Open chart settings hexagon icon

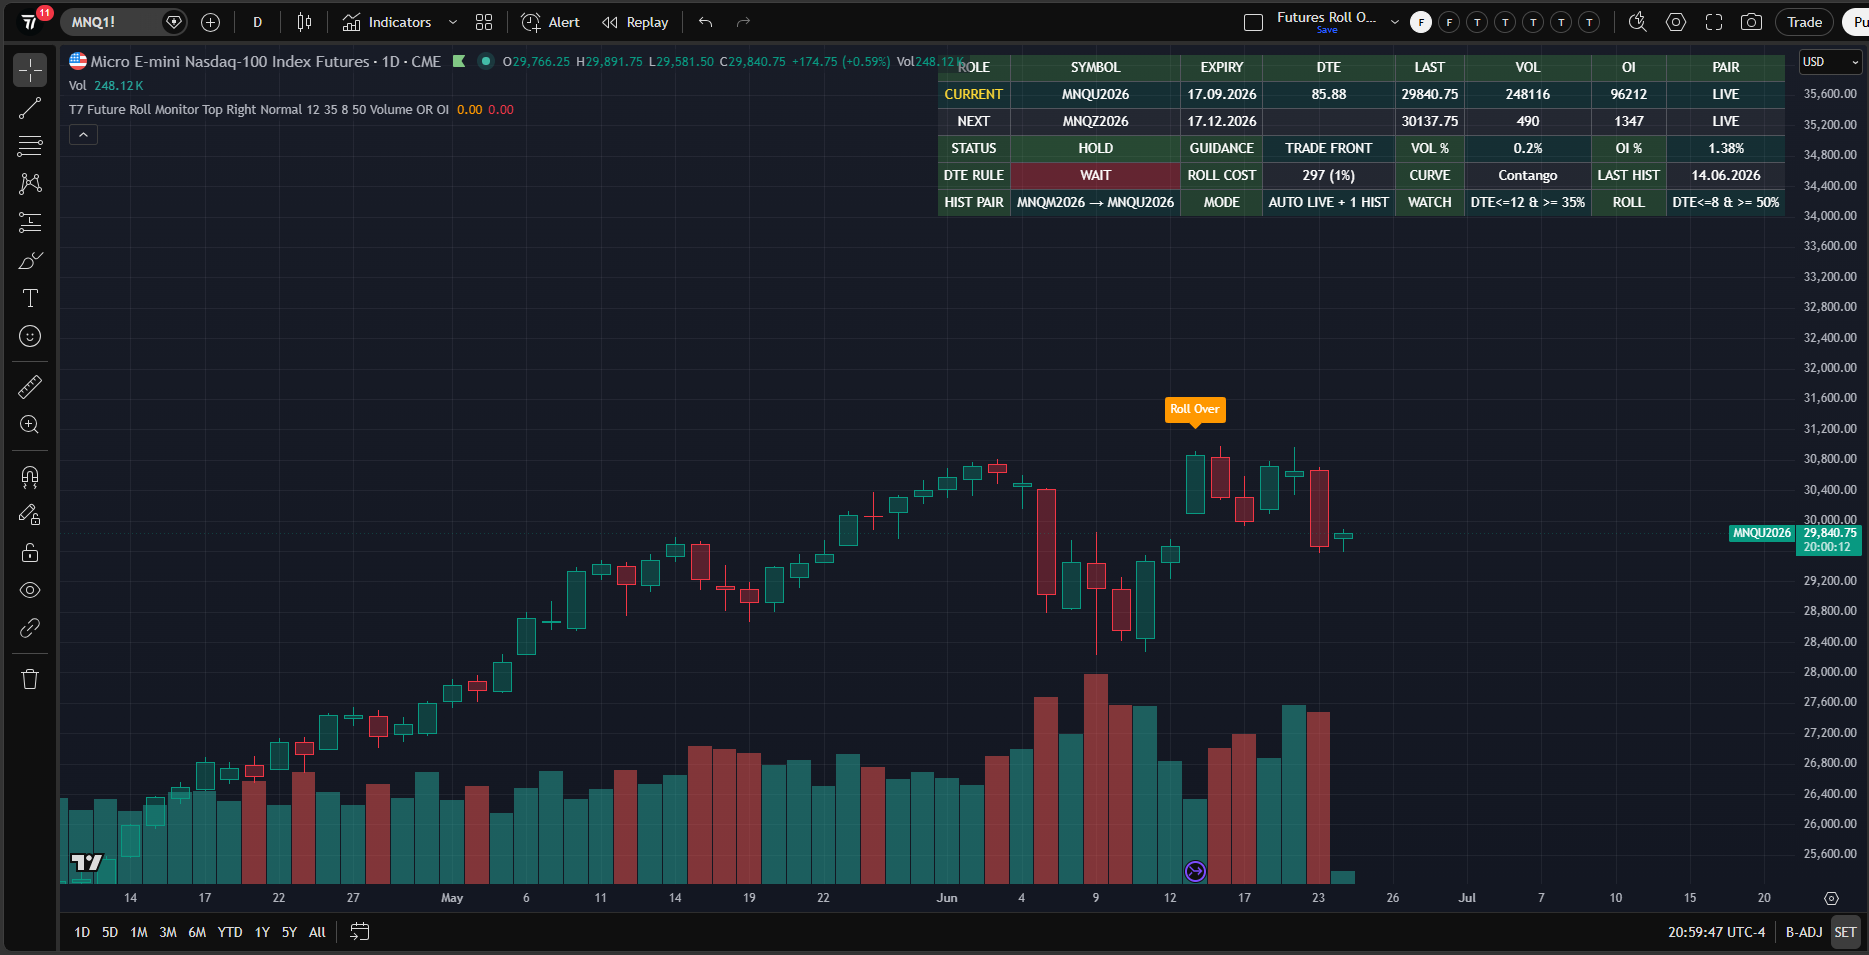(x=1676, y=22)
